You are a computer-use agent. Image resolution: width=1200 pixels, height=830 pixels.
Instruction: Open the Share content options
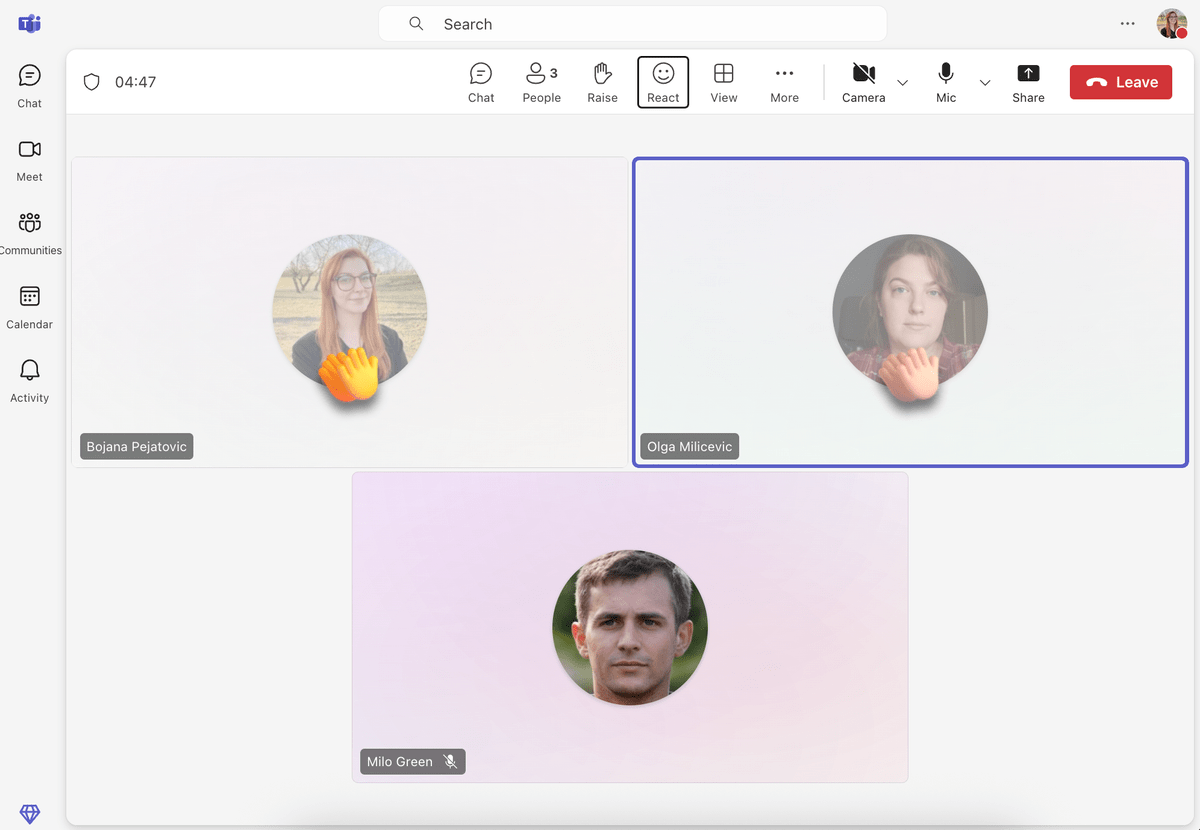(1028, 80)
